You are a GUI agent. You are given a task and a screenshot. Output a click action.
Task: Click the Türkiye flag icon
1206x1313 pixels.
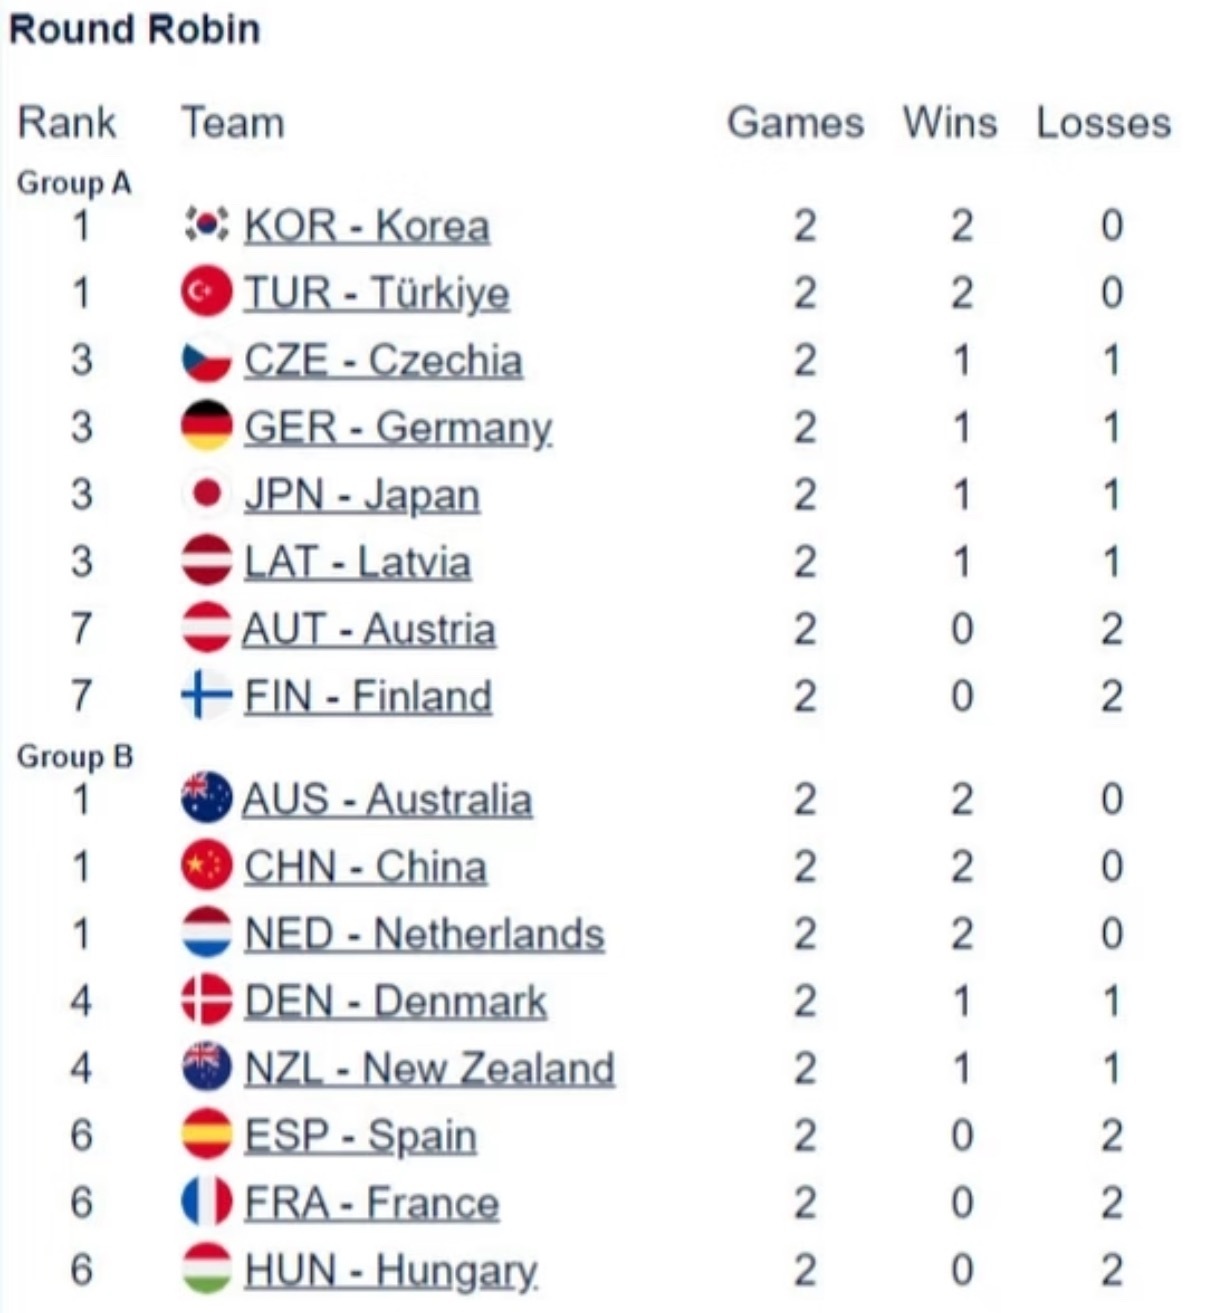207,293
